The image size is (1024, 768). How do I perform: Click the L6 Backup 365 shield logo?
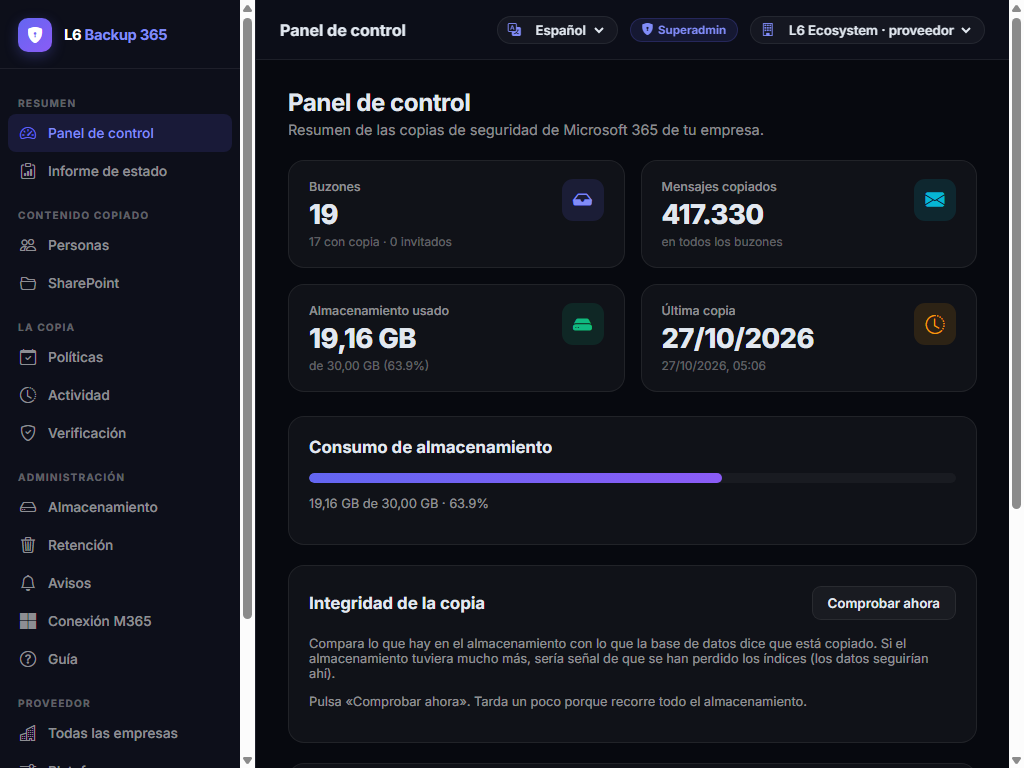tap(35, 35)
